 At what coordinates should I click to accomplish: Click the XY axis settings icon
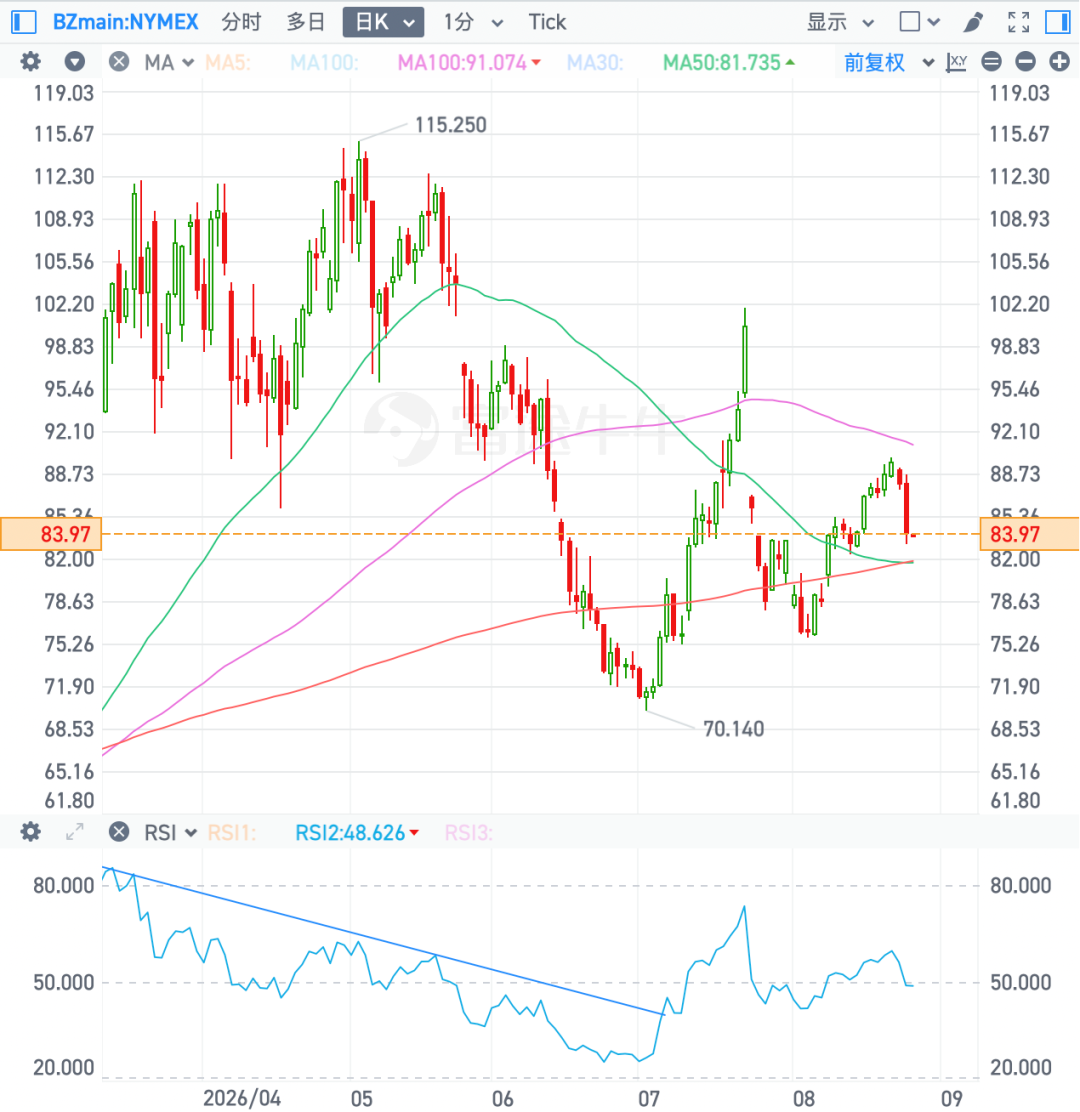point(957,62)
